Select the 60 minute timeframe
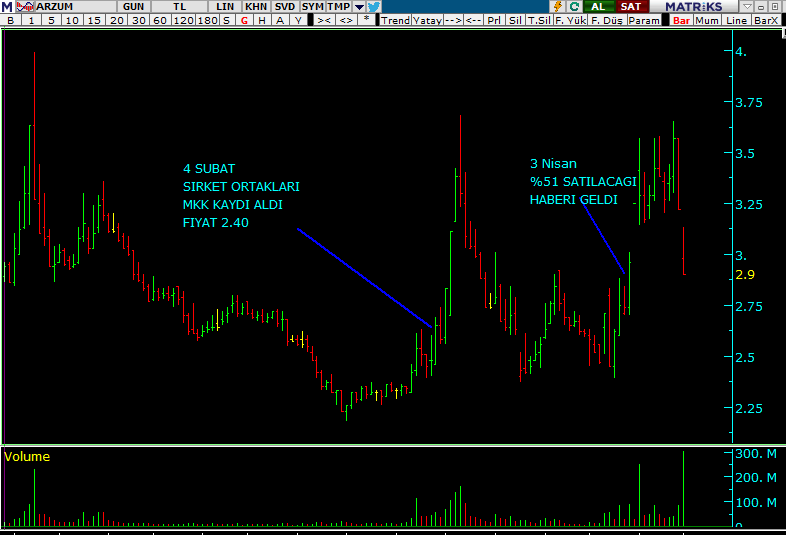The width and height of the screenshot is (786, 535). point(161,20)
